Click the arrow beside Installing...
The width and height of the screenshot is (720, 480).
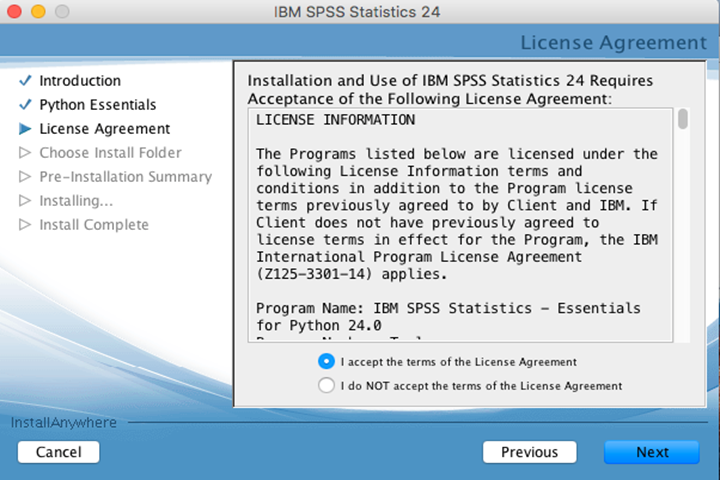(25, 201)
